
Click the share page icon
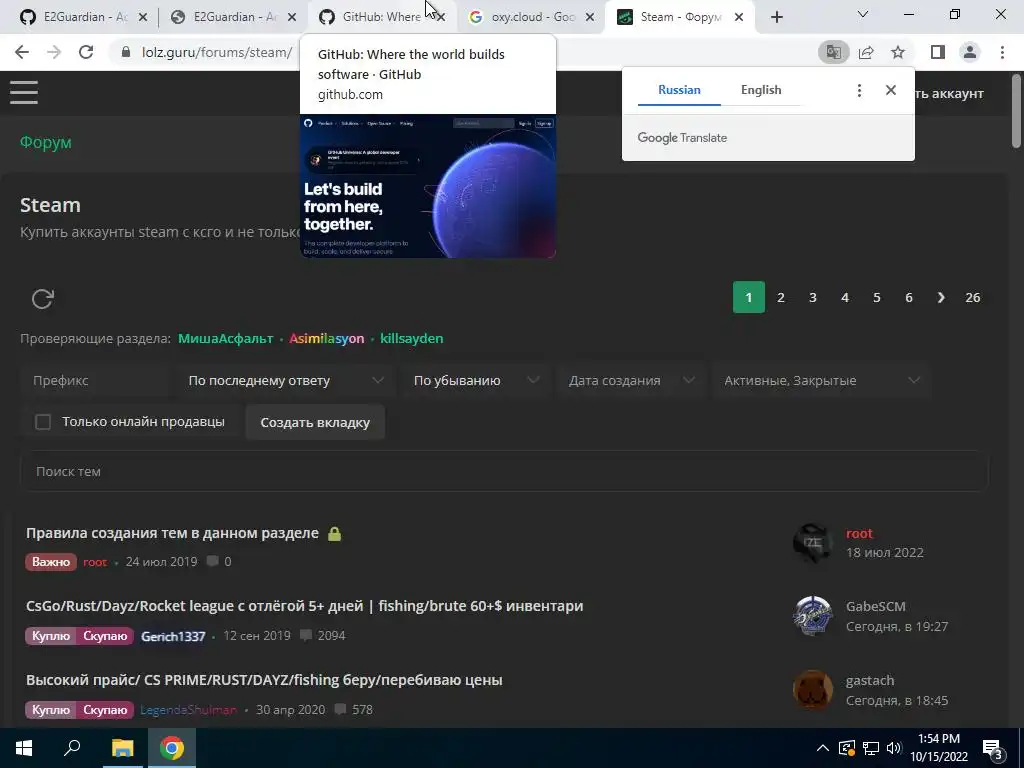point(866,52)
